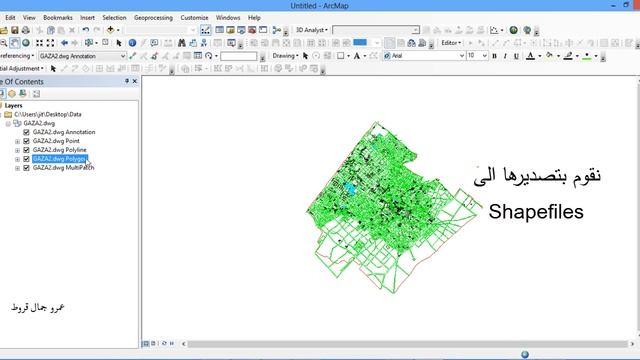Open the map scale dropdown
Screen dimensions: 640x360
pos(193,30)
